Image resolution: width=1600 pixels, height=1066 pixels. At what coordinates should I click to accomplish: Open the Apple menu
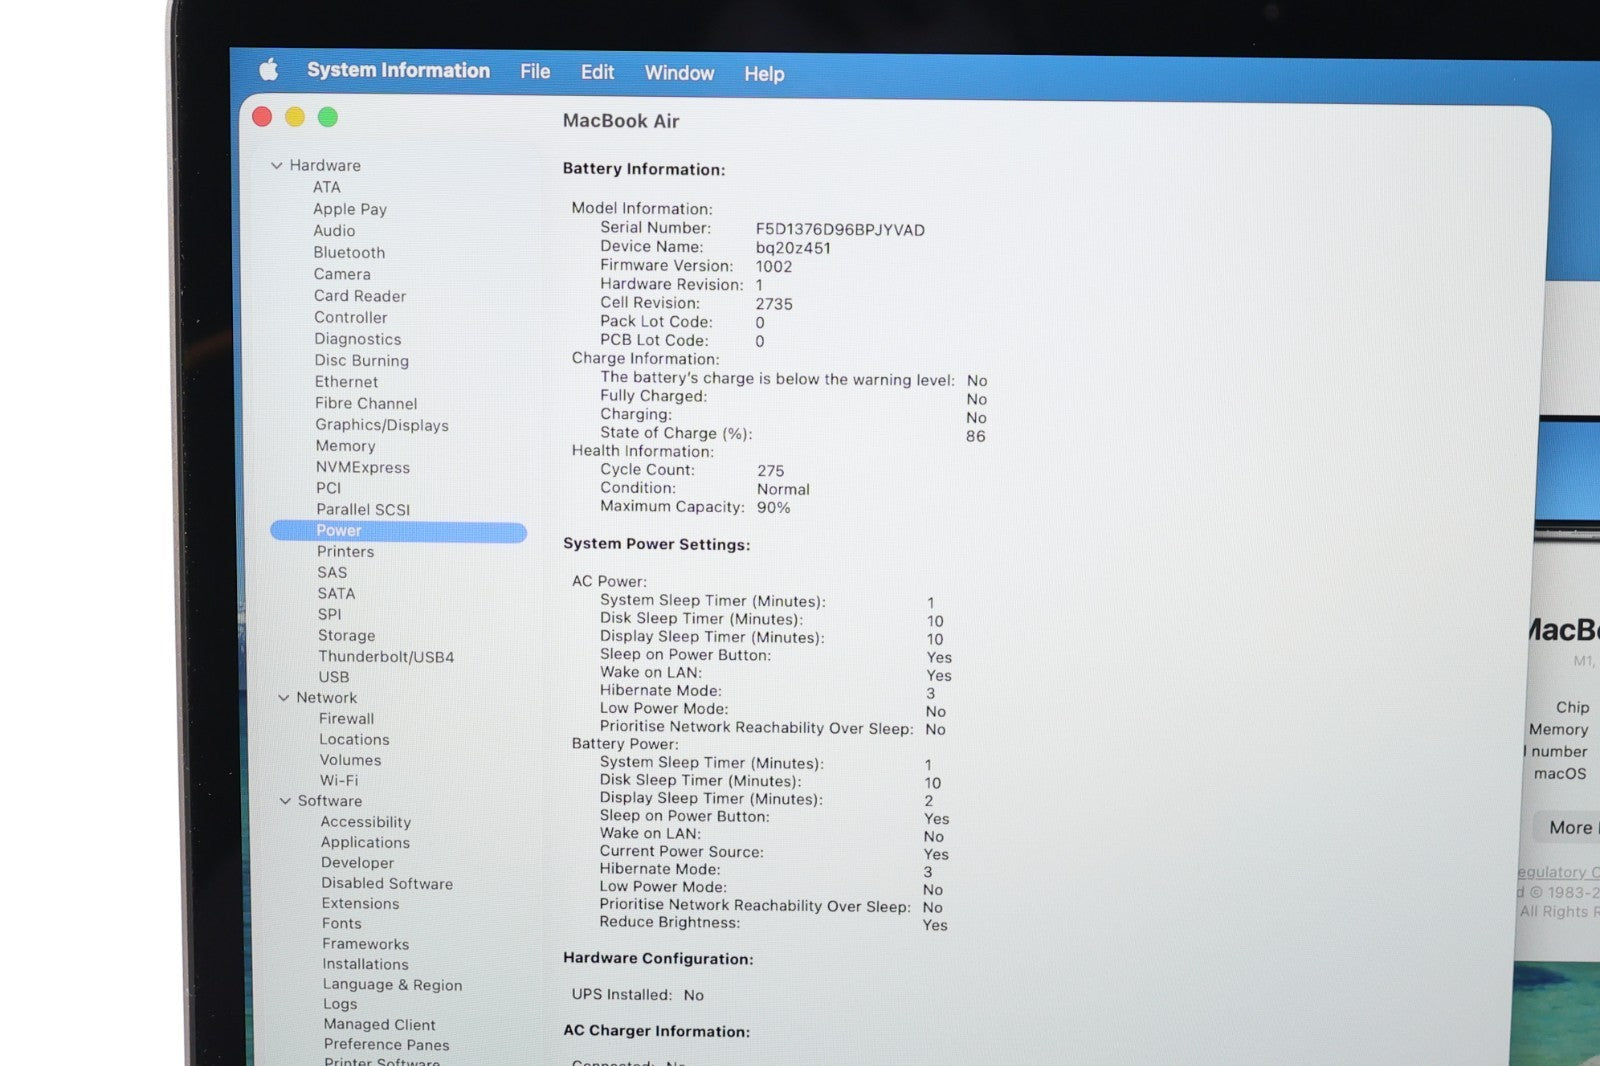click(x=268, y=69)
